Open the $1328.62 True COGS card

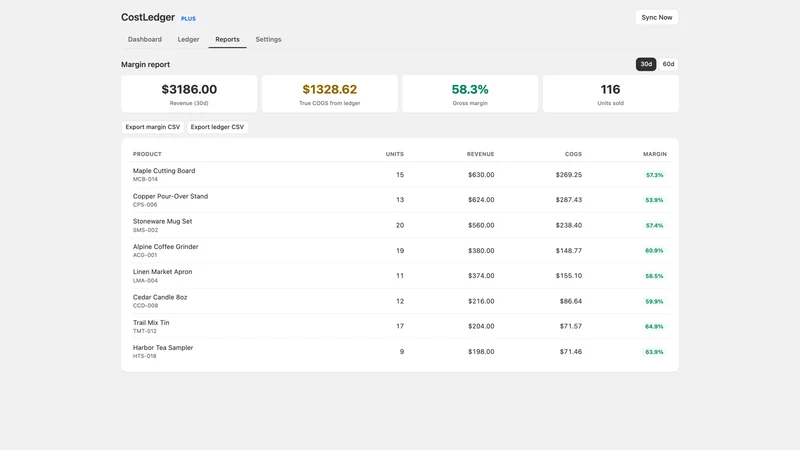coord(330,94)
